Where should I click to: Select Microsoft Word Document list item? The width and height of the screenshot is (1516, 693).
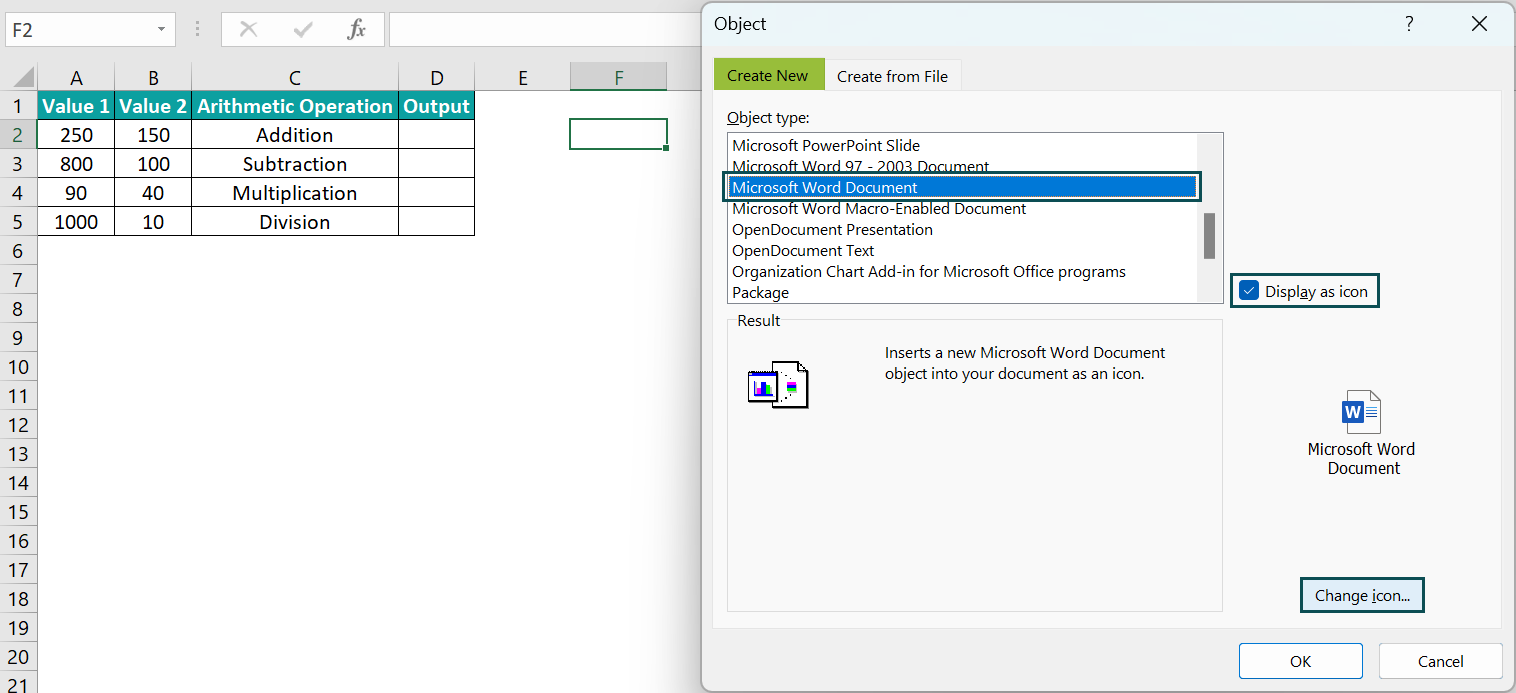(963, 187)
